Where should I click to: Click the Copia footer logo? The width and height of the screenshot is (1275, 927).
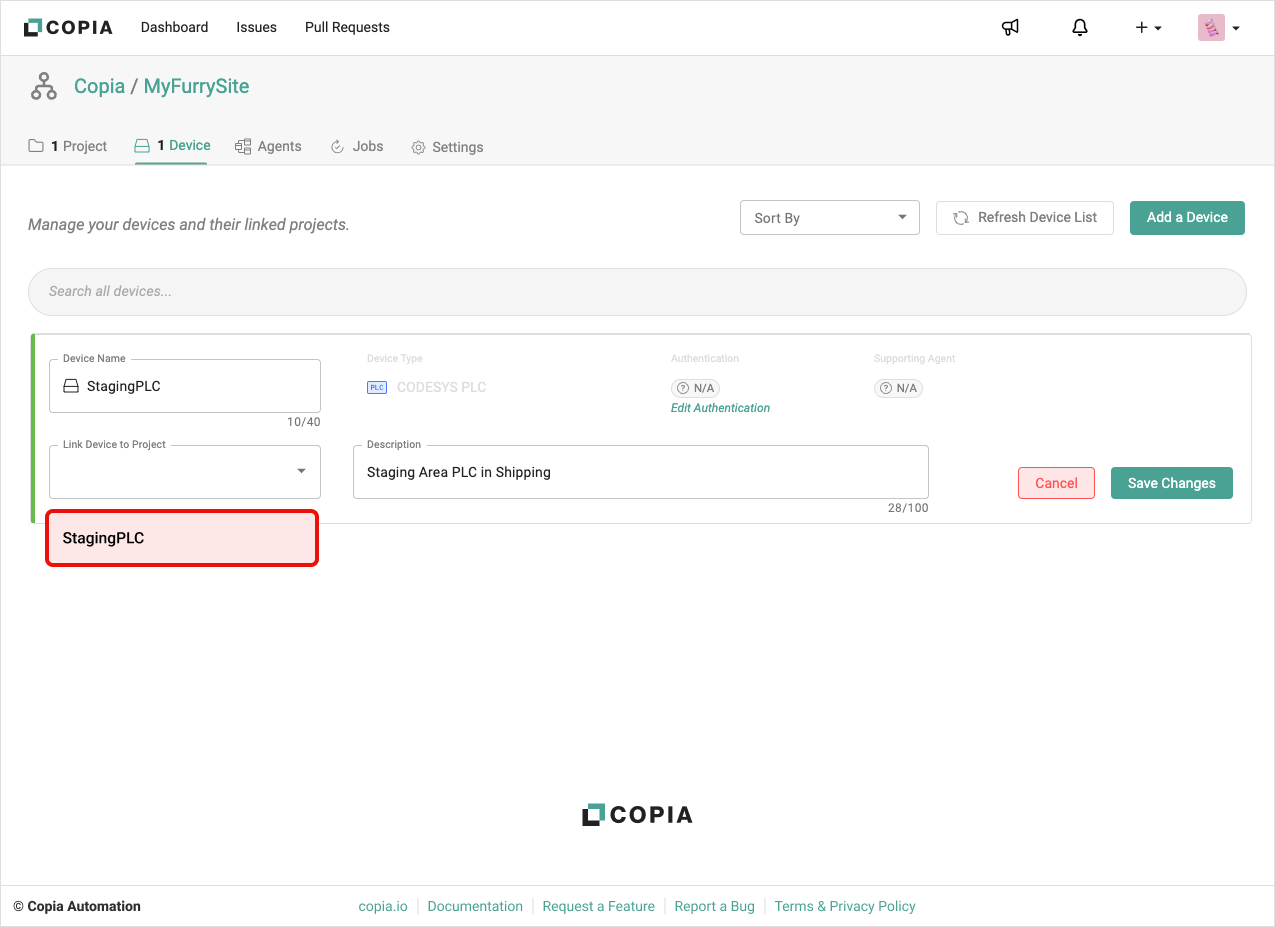[637, 815]
